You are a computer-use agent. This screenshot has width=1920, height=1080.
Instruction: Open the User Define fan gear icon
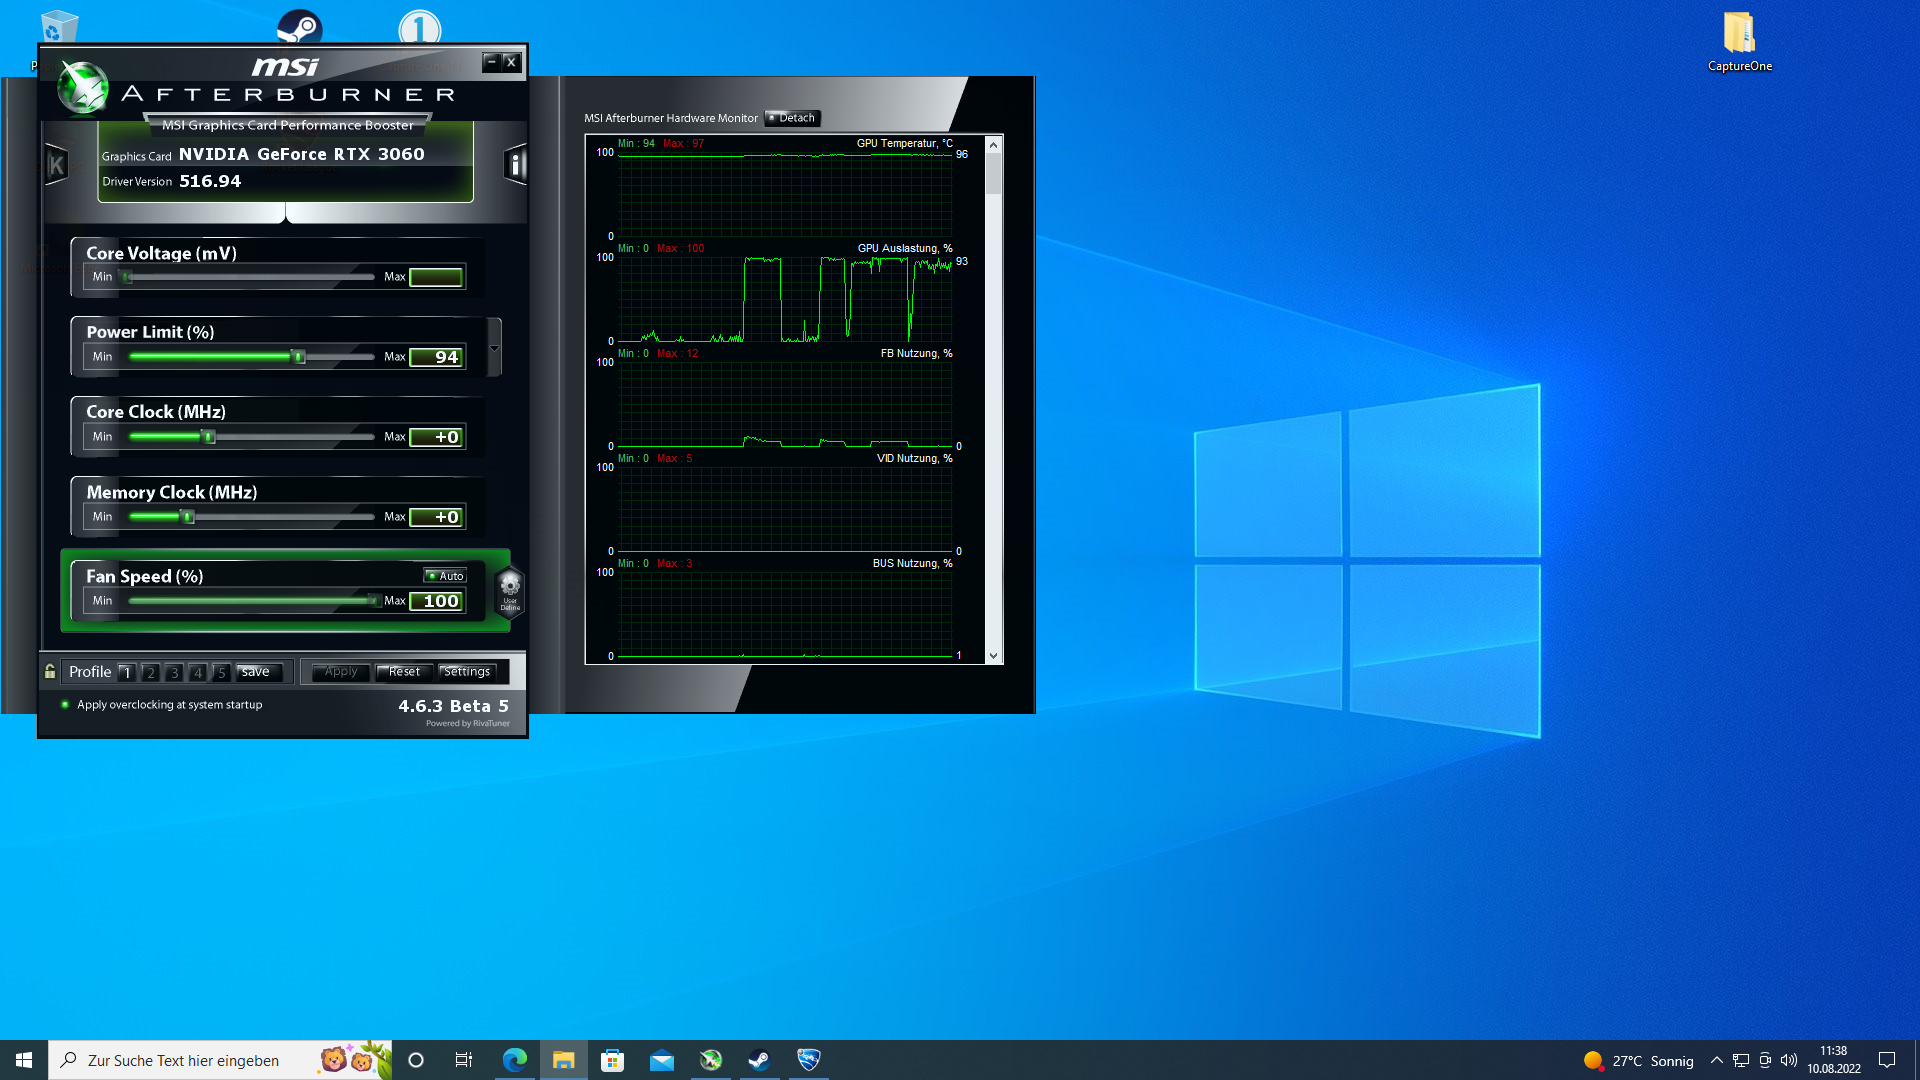pyautogui.click(x=510, y=590)
